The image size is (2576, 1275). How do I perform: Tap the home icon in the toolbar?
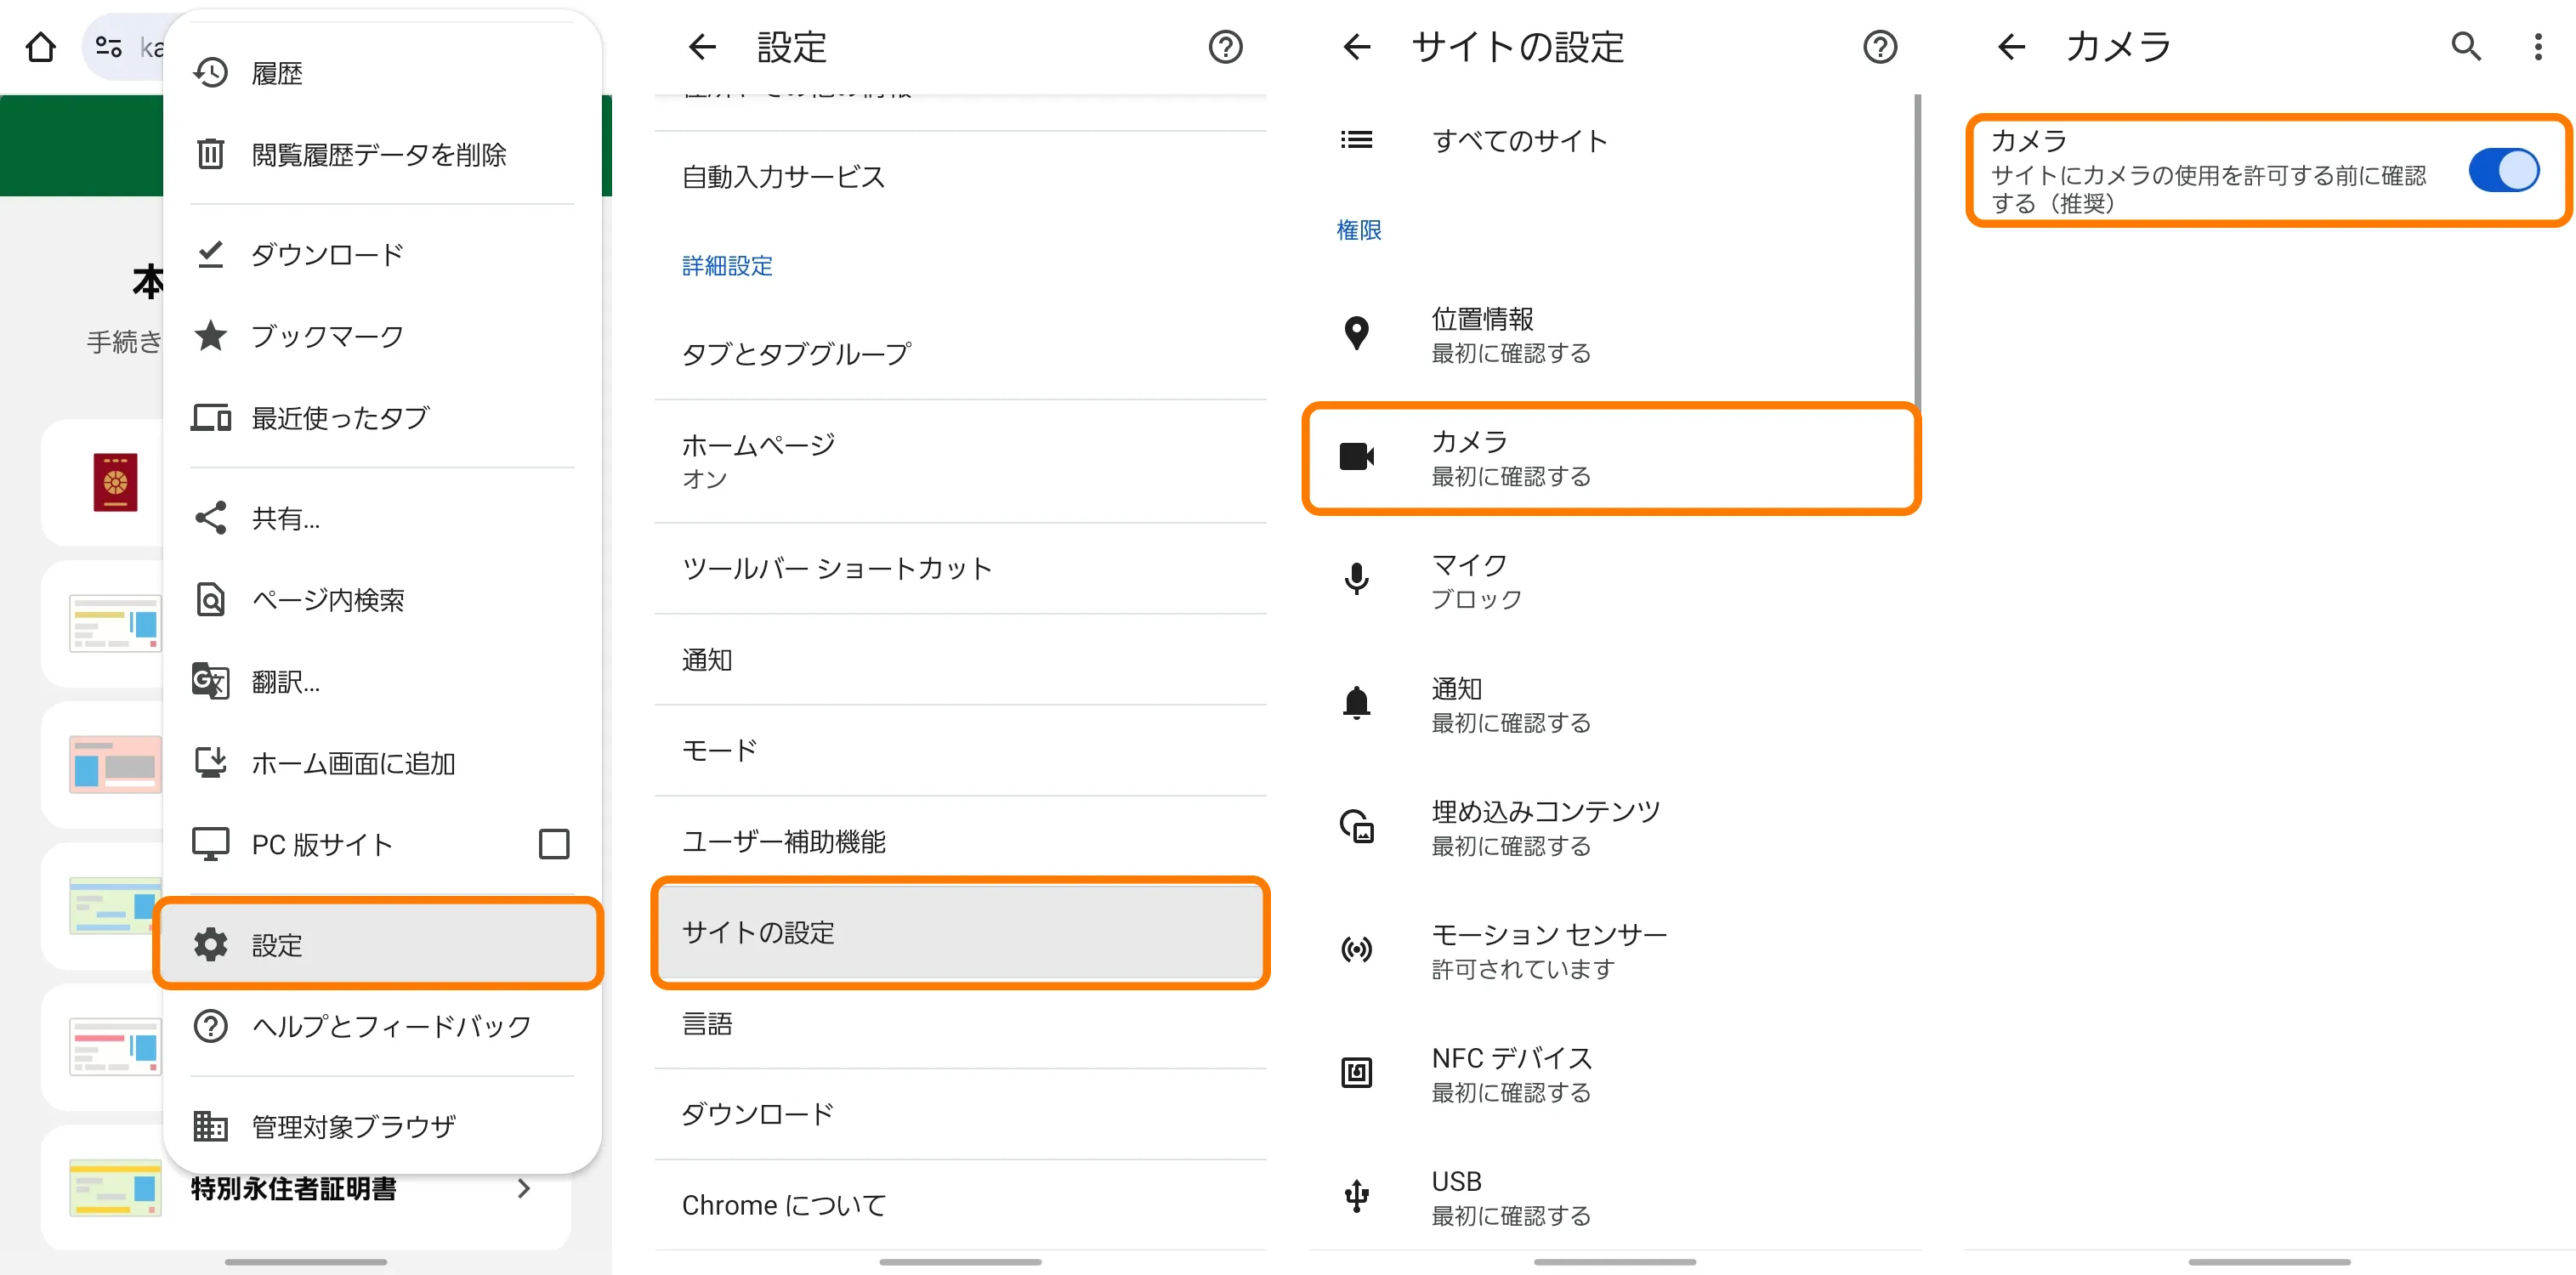pos(40,46)
